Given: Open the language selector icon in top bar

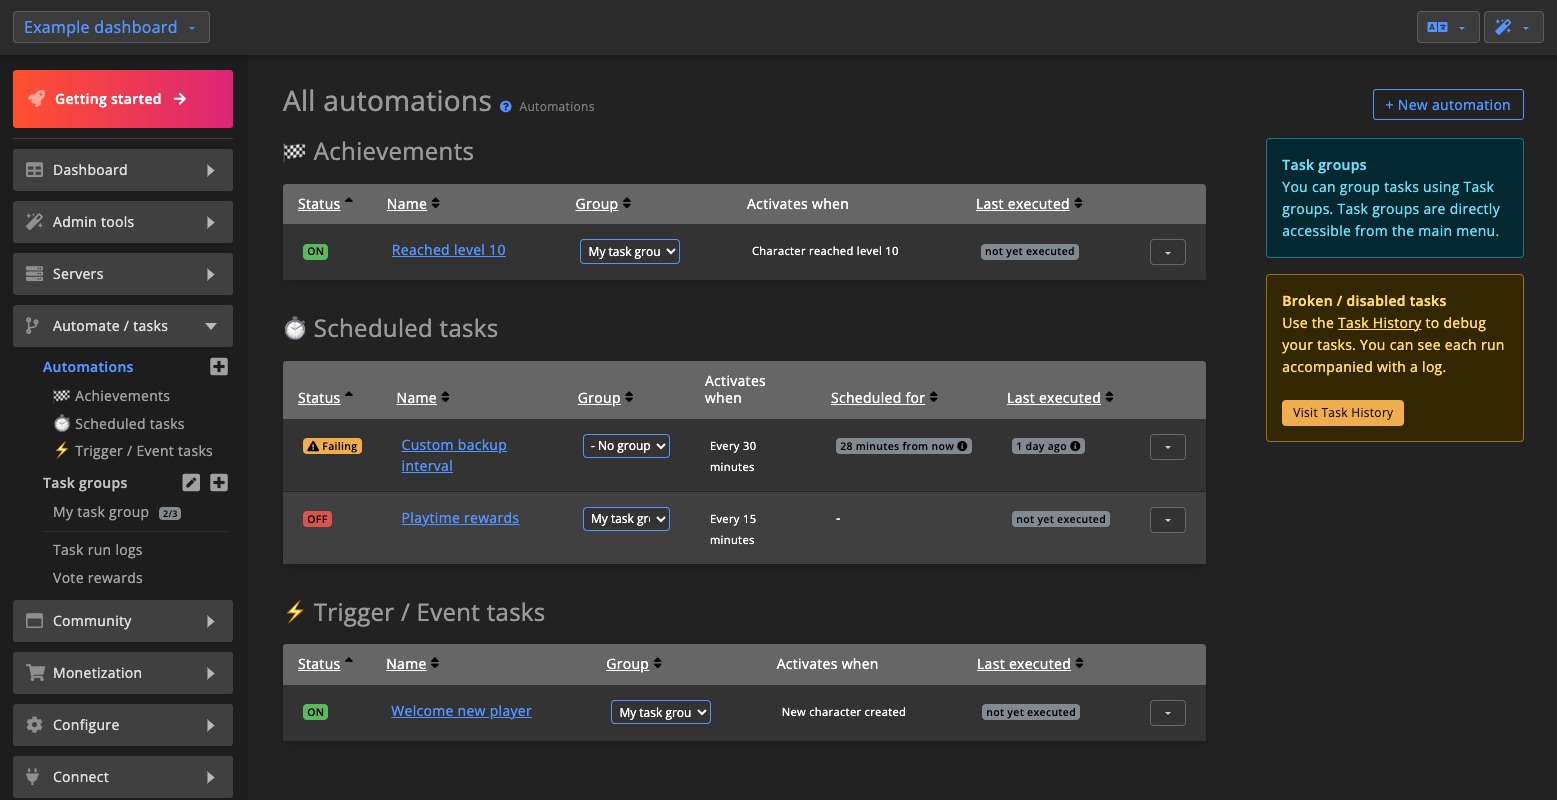Looking at the screenshot, I should 1440,27.
